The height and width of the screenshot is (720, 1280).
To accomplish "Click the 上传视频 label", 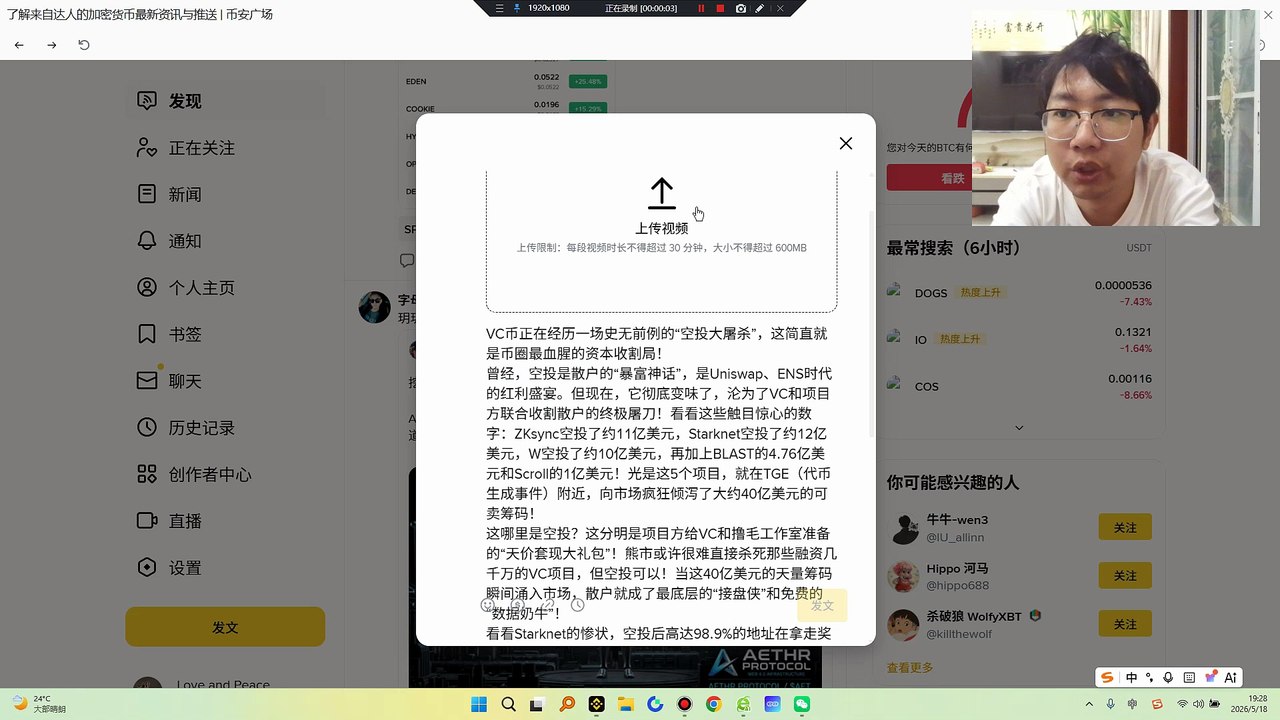I will coord(661,228).
